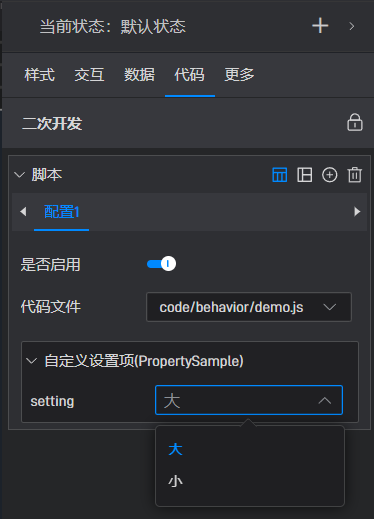Click the left arrow in config tabs
374x519 pixels.
(x=23, y=212)
